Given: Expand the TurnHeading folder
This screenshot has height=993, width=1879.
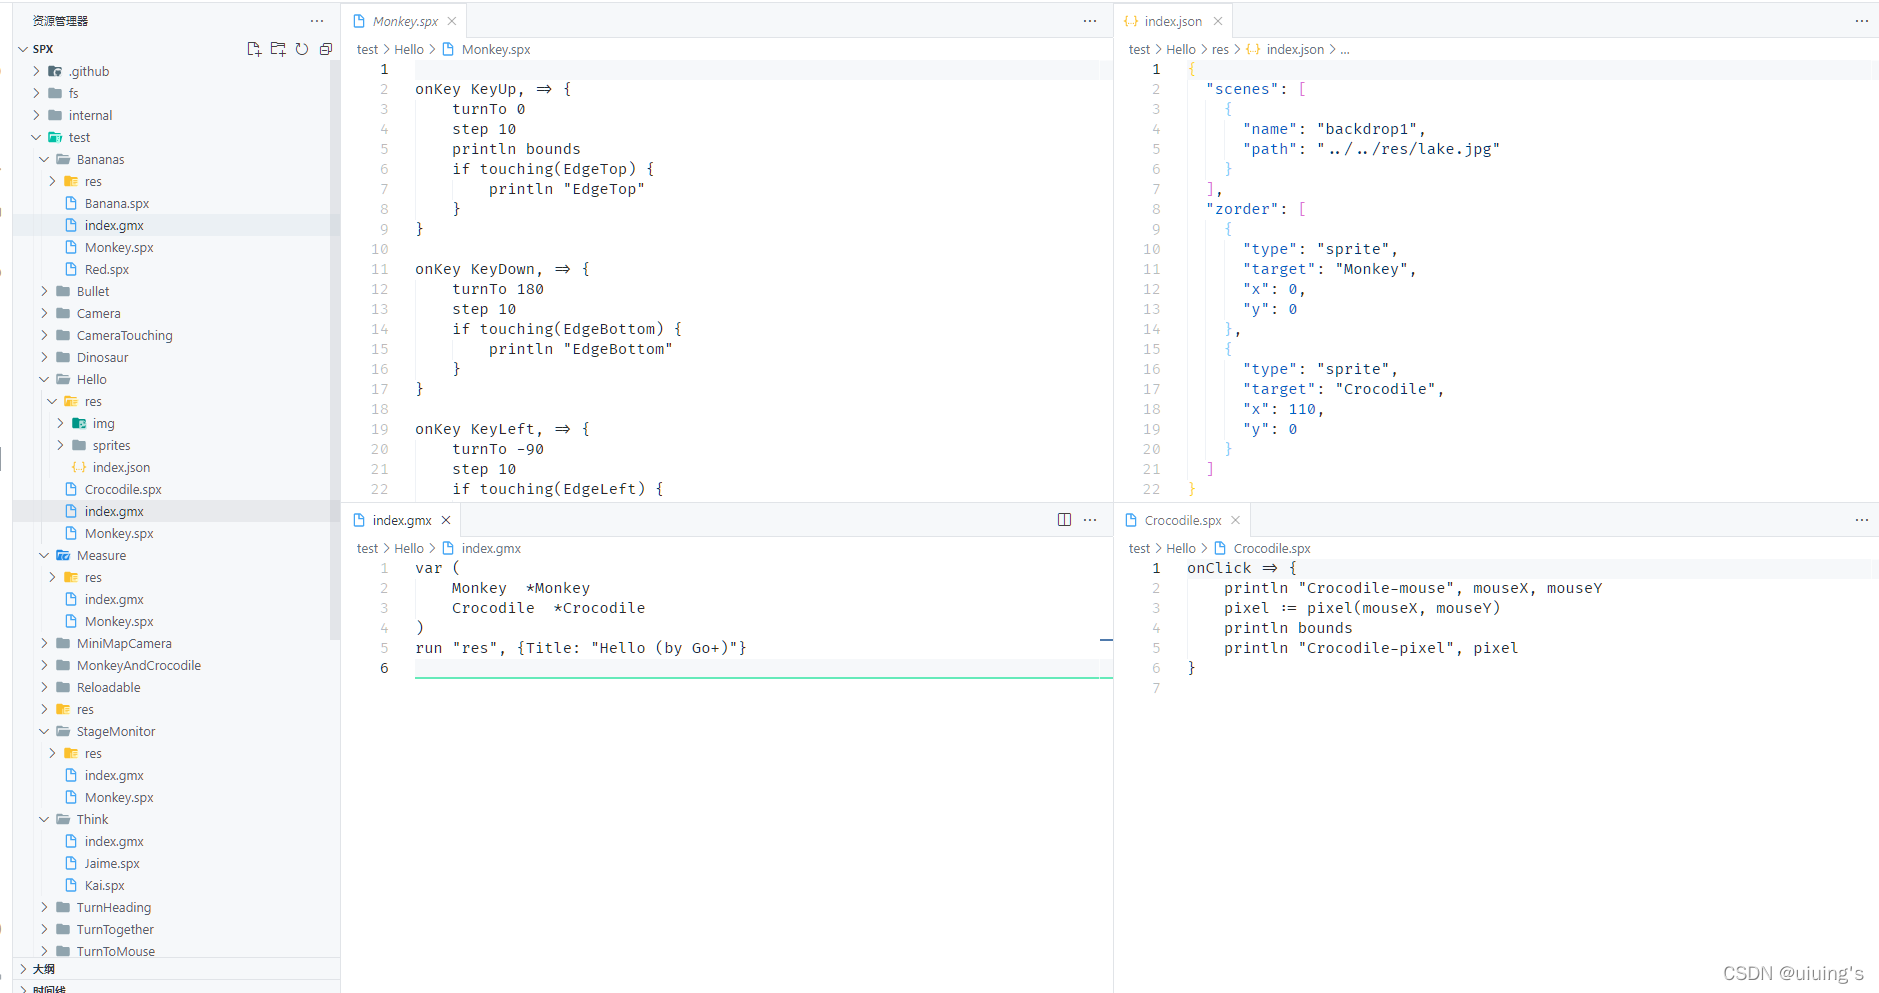Looking at the screenshot, I should point(45,907).
